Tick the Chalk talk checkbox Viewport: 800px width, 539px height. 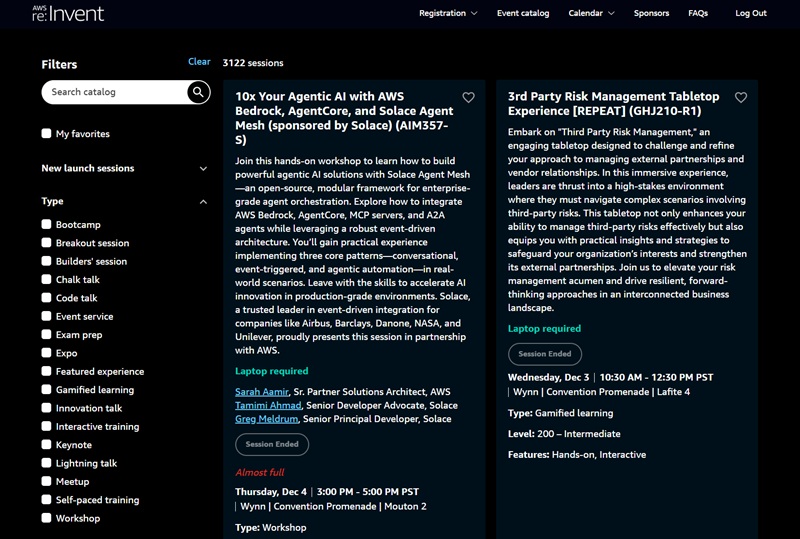pos(47,280)
